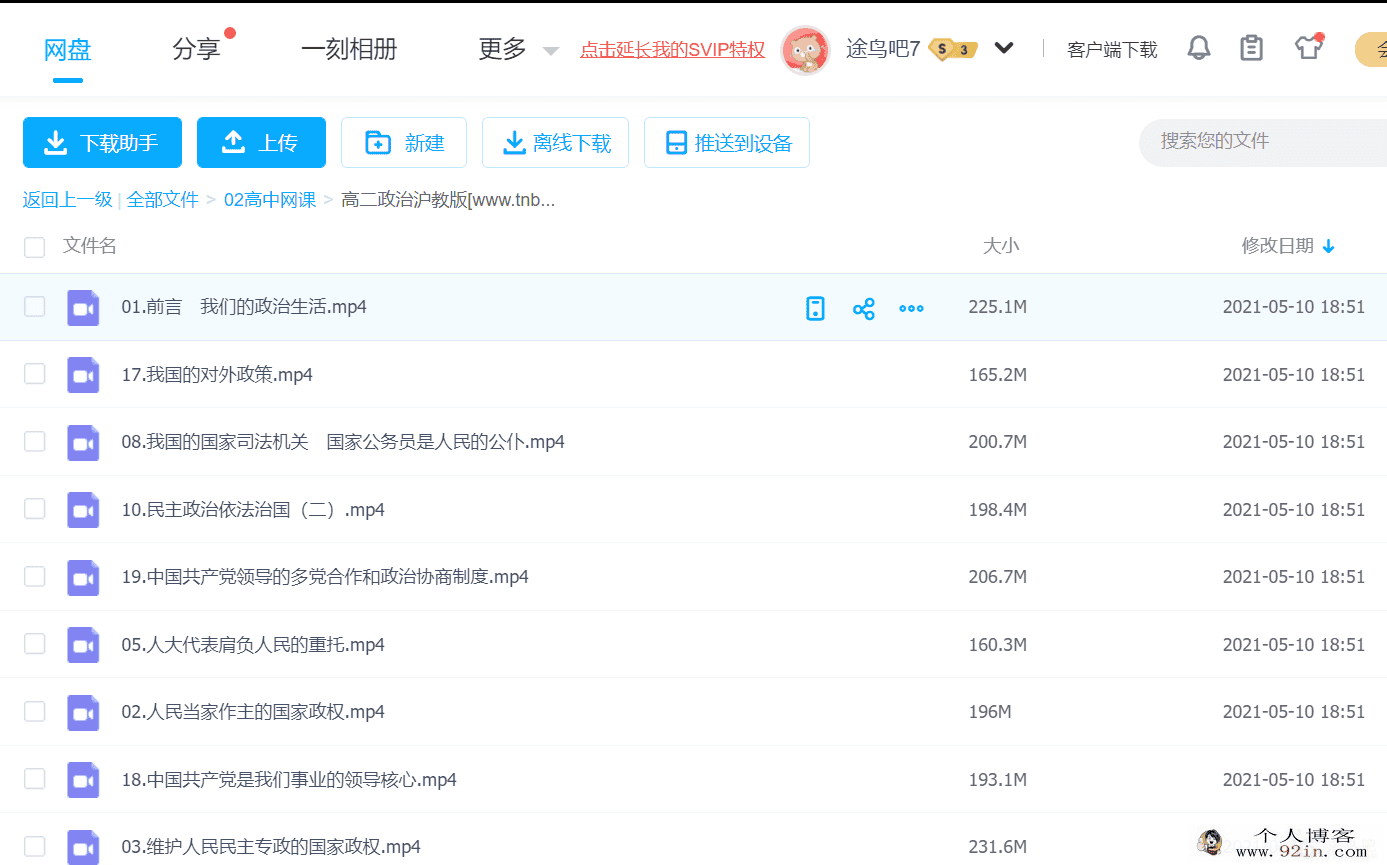This screenshot has width=1387, height=865.
Task: Open file 17.我国的对外政策.mp4
Action: [217, 375]
